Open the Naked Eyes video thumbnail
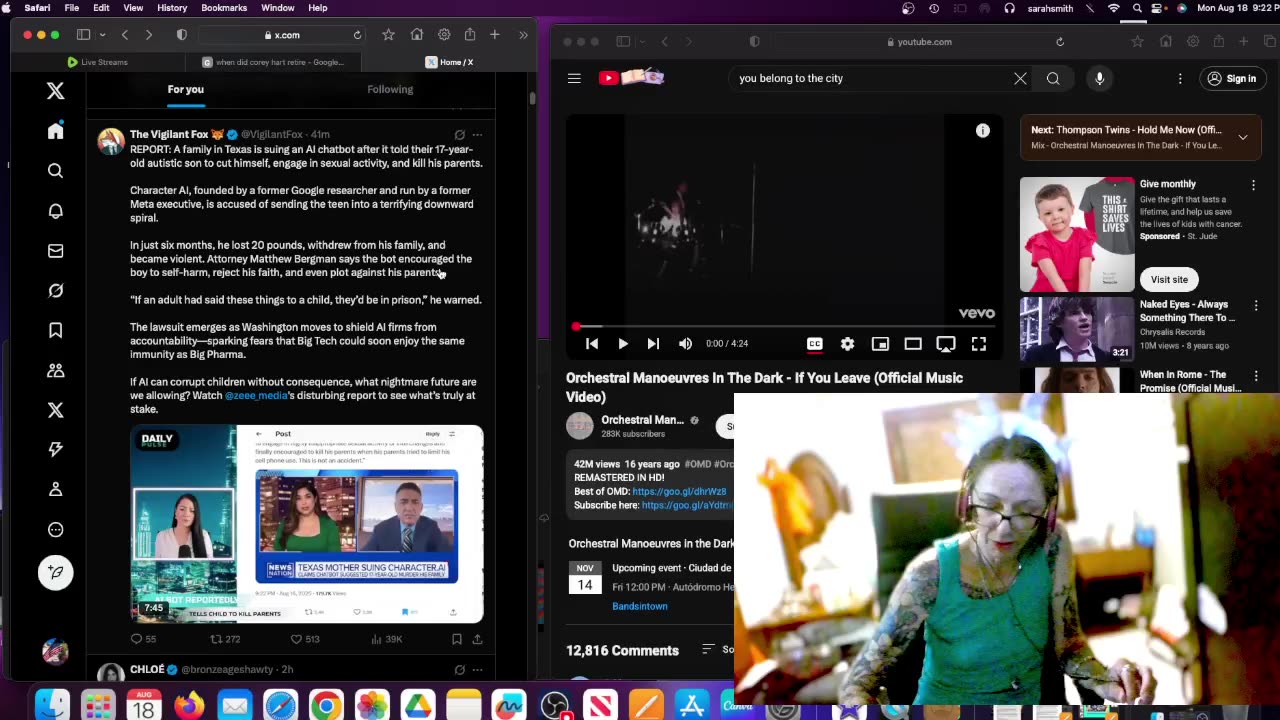 (1077, 328)
